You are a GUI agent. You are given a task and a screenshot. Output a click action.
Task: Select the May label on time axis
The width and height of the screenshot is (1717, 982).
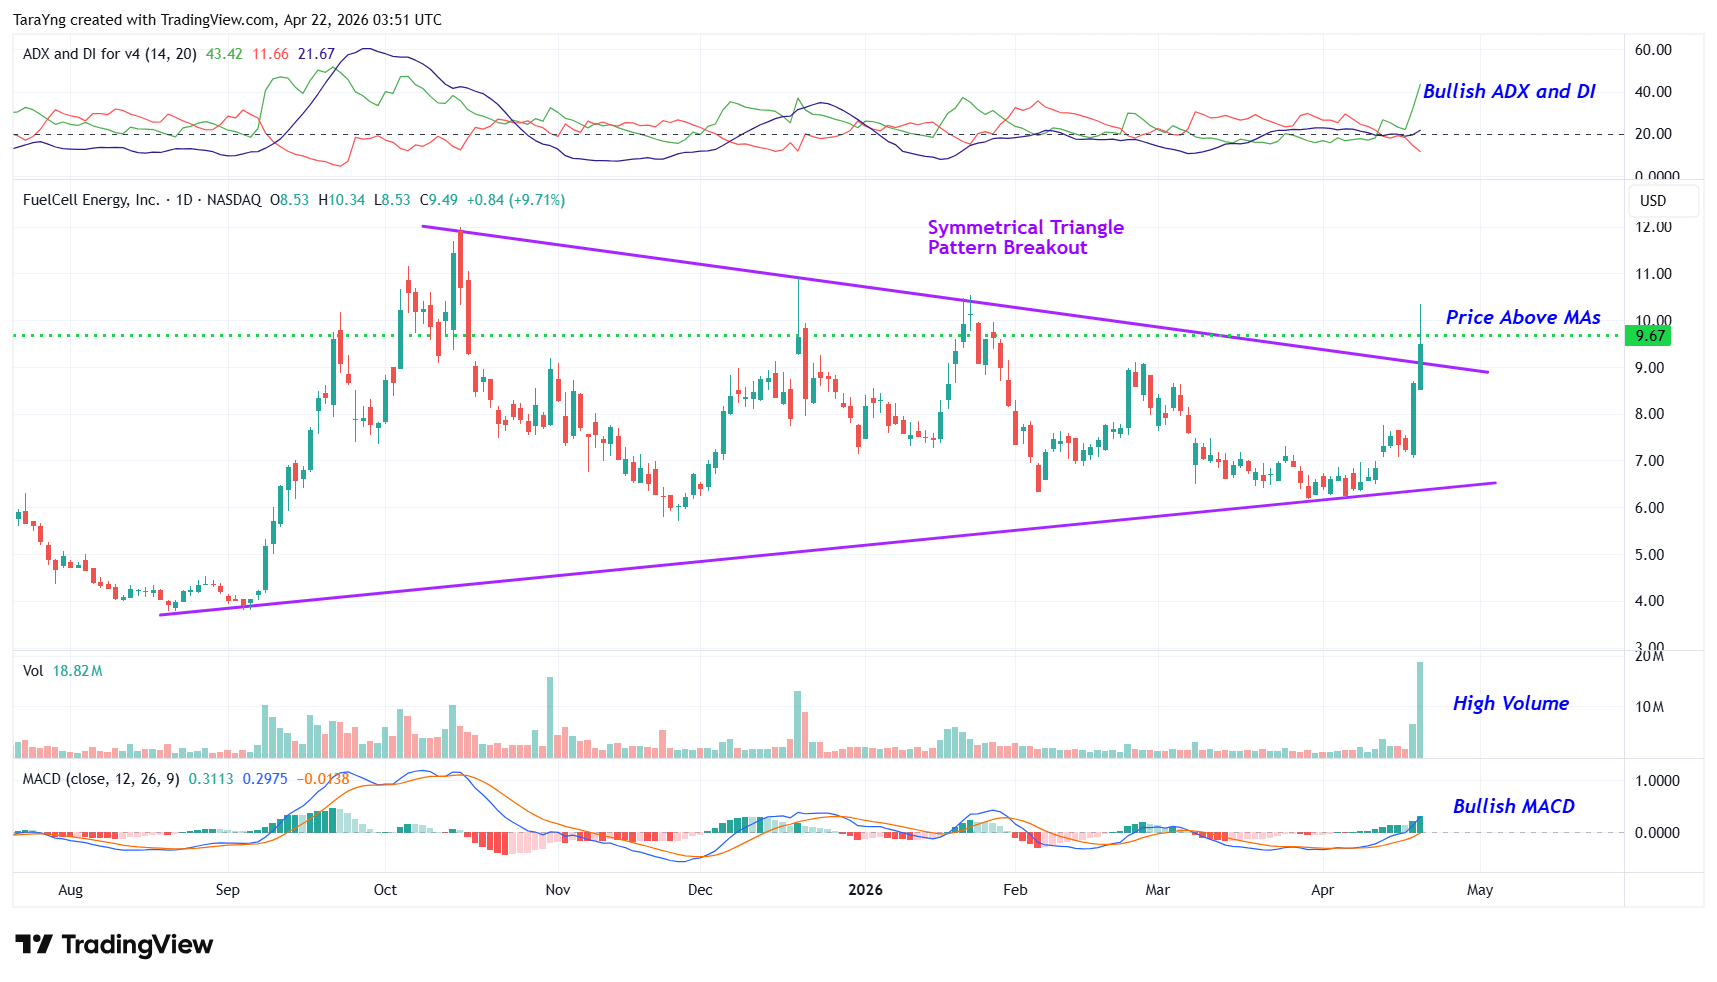(1479, 890)
